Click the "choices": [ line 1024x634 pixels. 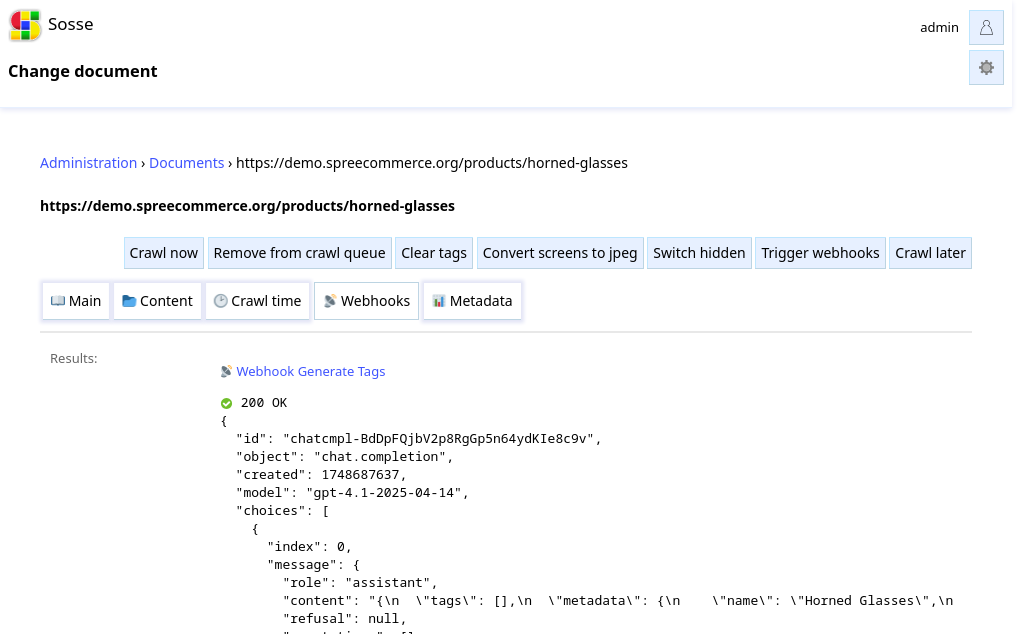(x=283, y=511)
